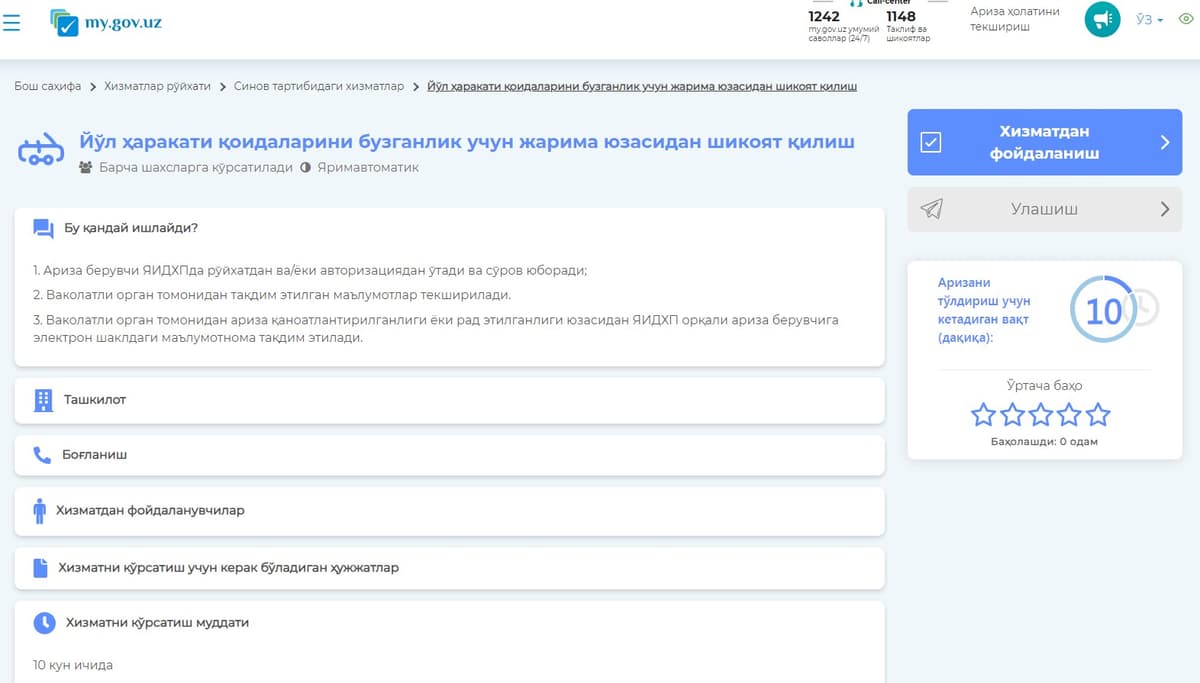Open the ЎЗ language dropdown

point(1150,20)
